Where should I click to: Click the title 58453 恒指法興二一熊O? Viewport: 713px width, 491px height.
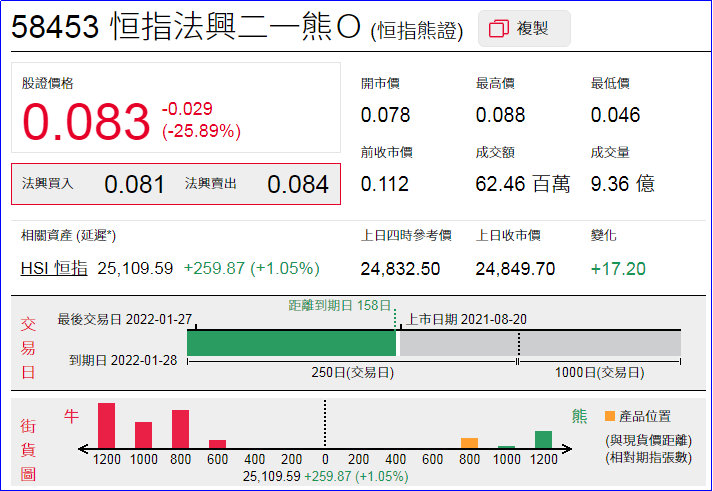click(x=186, y=27)
